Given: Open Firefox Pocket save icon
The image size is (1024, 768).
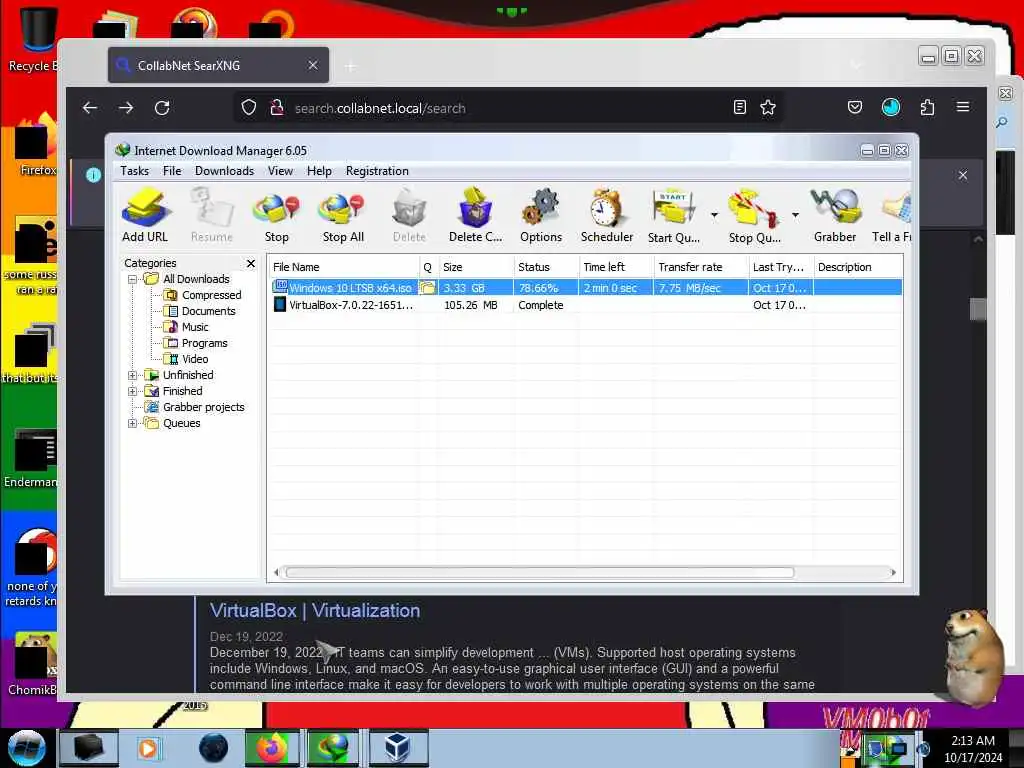Looking at the screenshot, I should [855, 107].
